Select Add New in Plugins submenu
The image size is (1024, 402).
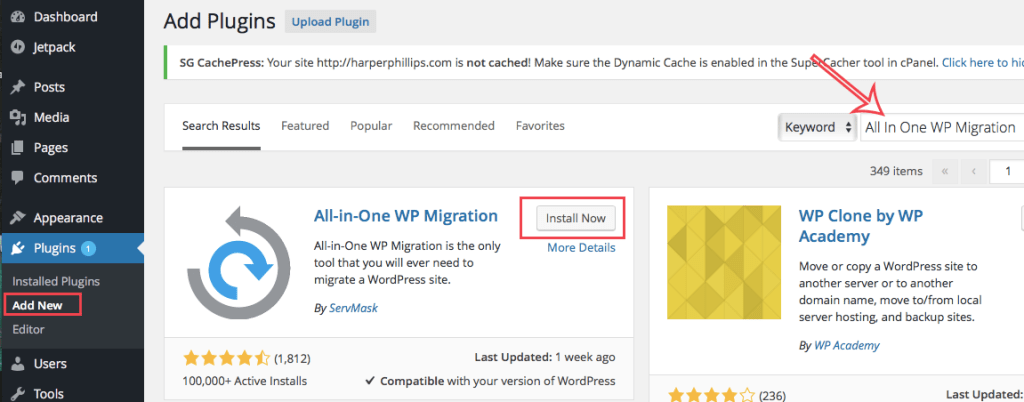37,304
